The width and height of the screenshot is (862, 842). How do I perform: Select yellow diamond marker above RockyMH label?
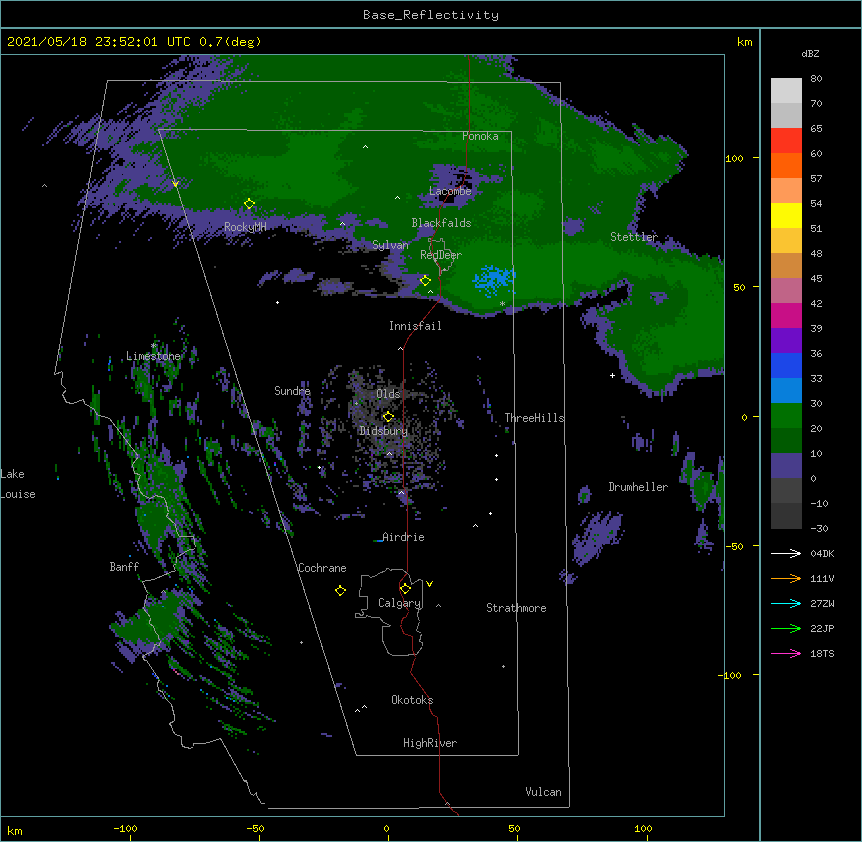point(249,204)
